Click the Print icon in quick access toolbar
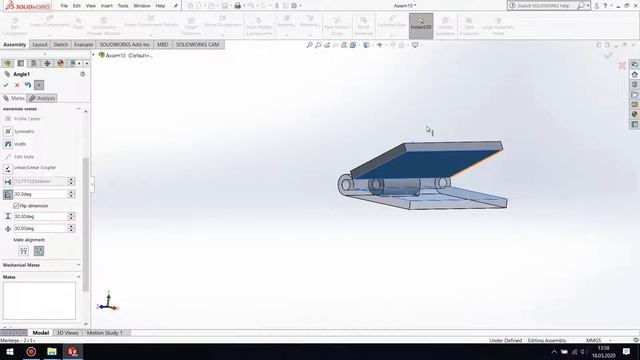 (238, 6)
